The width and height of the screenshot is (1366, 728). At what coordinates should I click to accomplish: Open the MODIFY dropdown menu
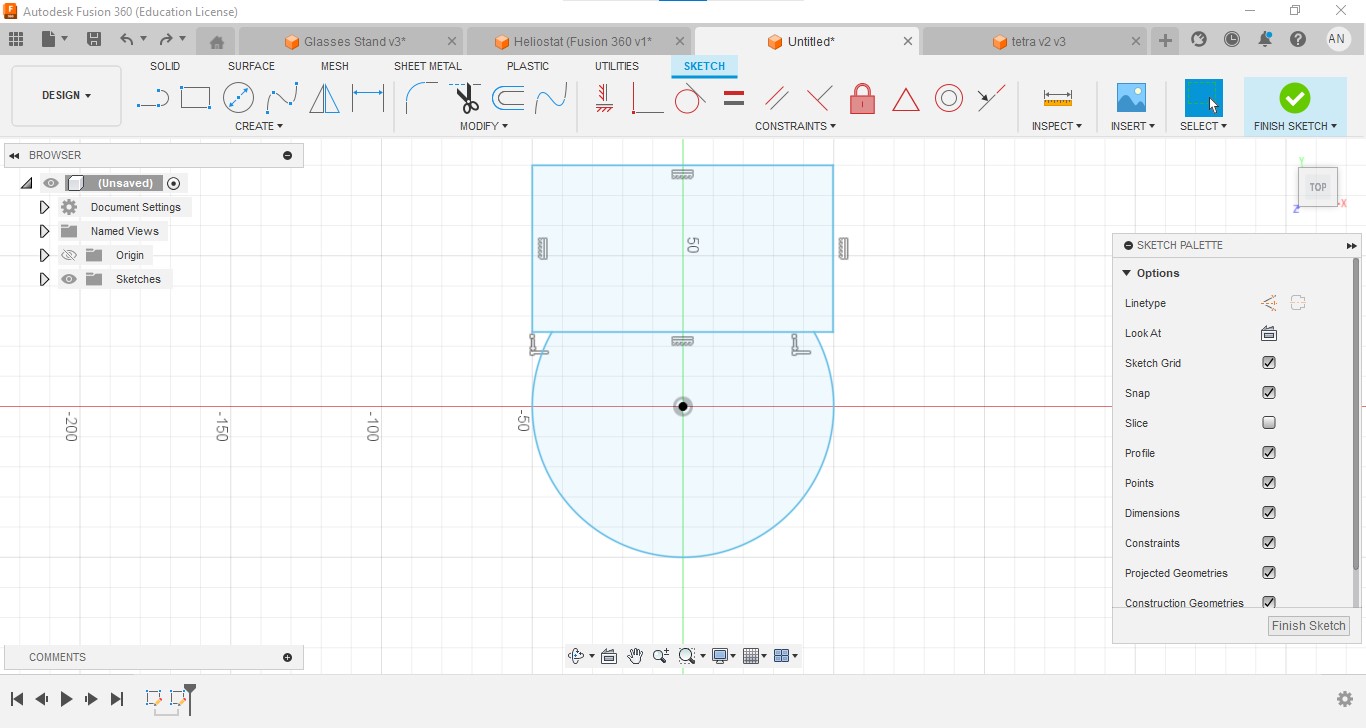click(484, 126)
